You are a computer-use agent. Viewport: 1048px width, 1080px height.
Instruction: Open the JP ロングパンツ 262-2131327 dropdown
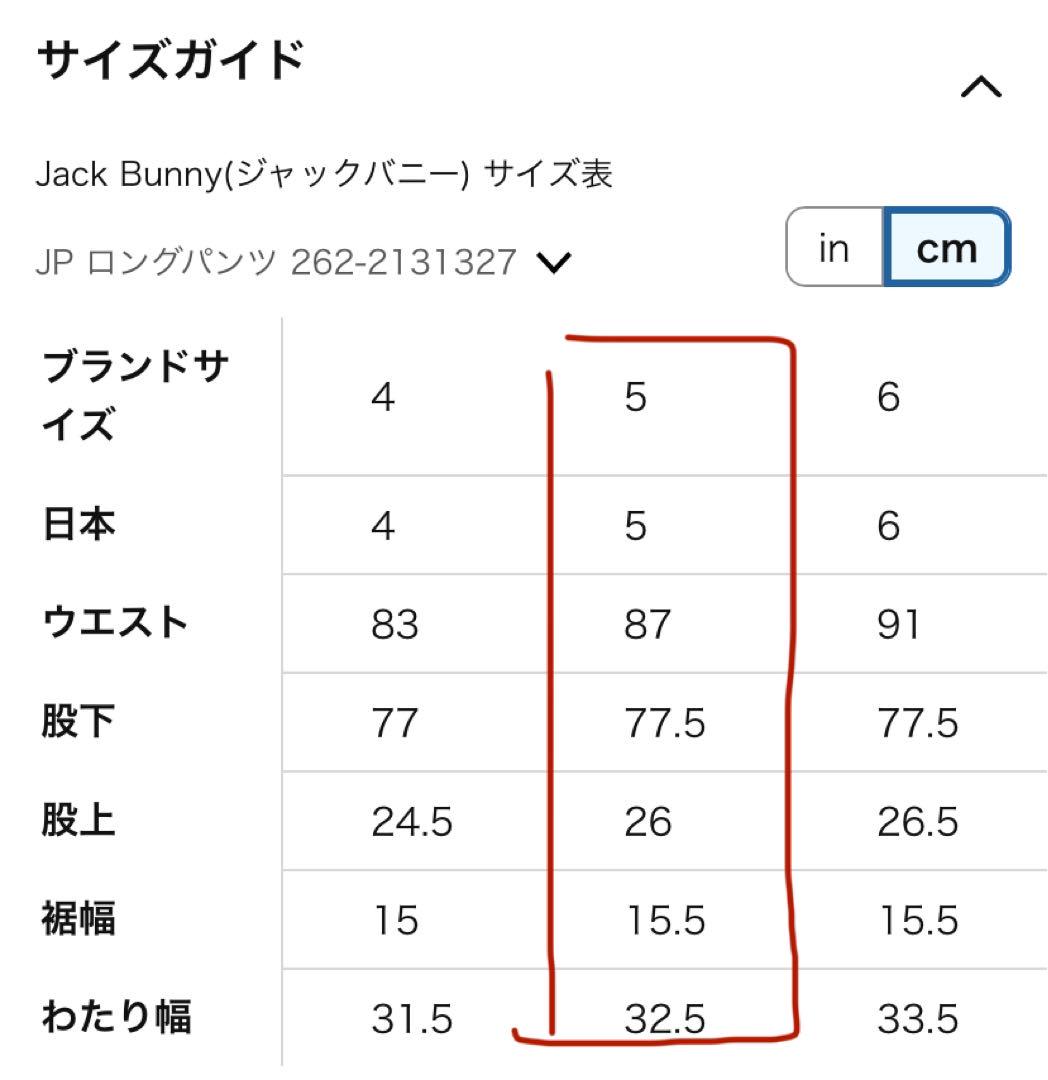303,262
